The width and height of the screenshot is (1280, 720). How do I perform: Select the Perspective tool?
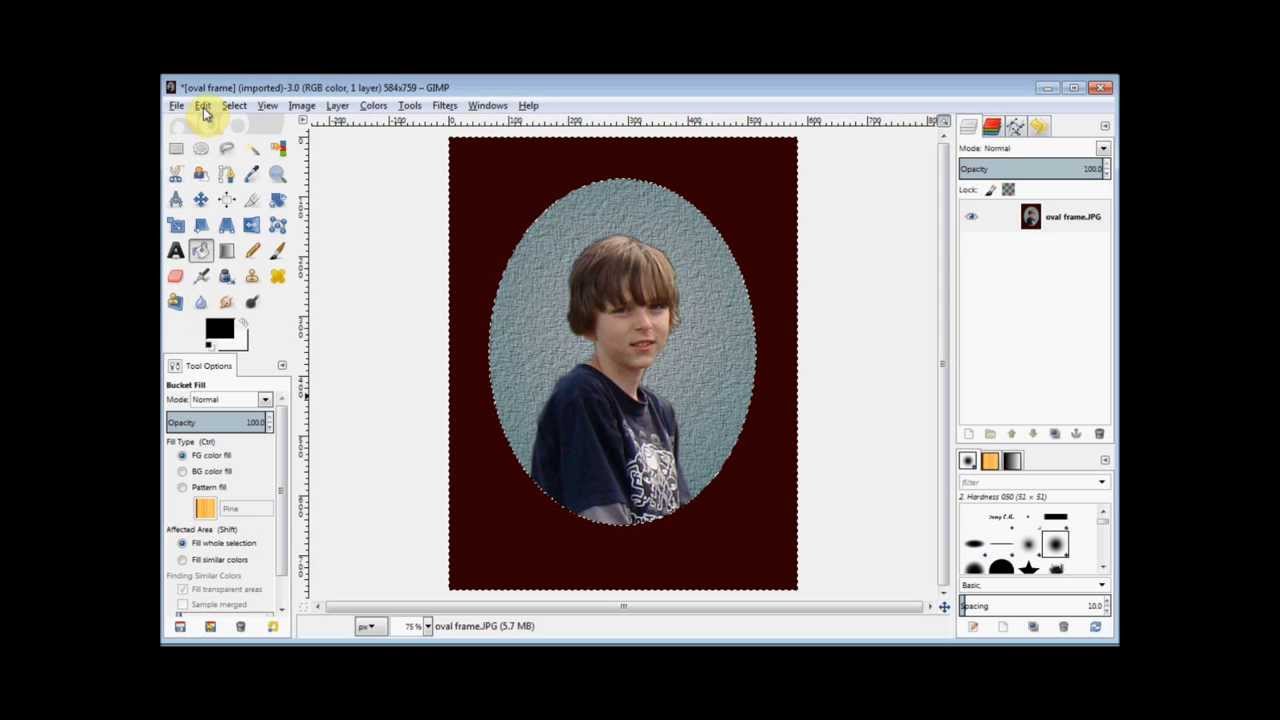pyautogui.click(x=227, y=226)
